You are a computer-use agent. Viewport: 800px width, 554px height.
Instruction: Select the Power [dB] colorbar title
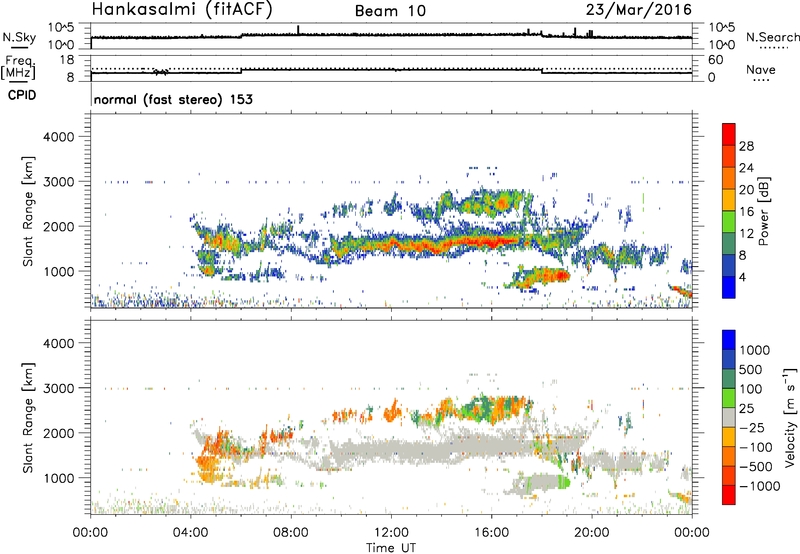763,211
